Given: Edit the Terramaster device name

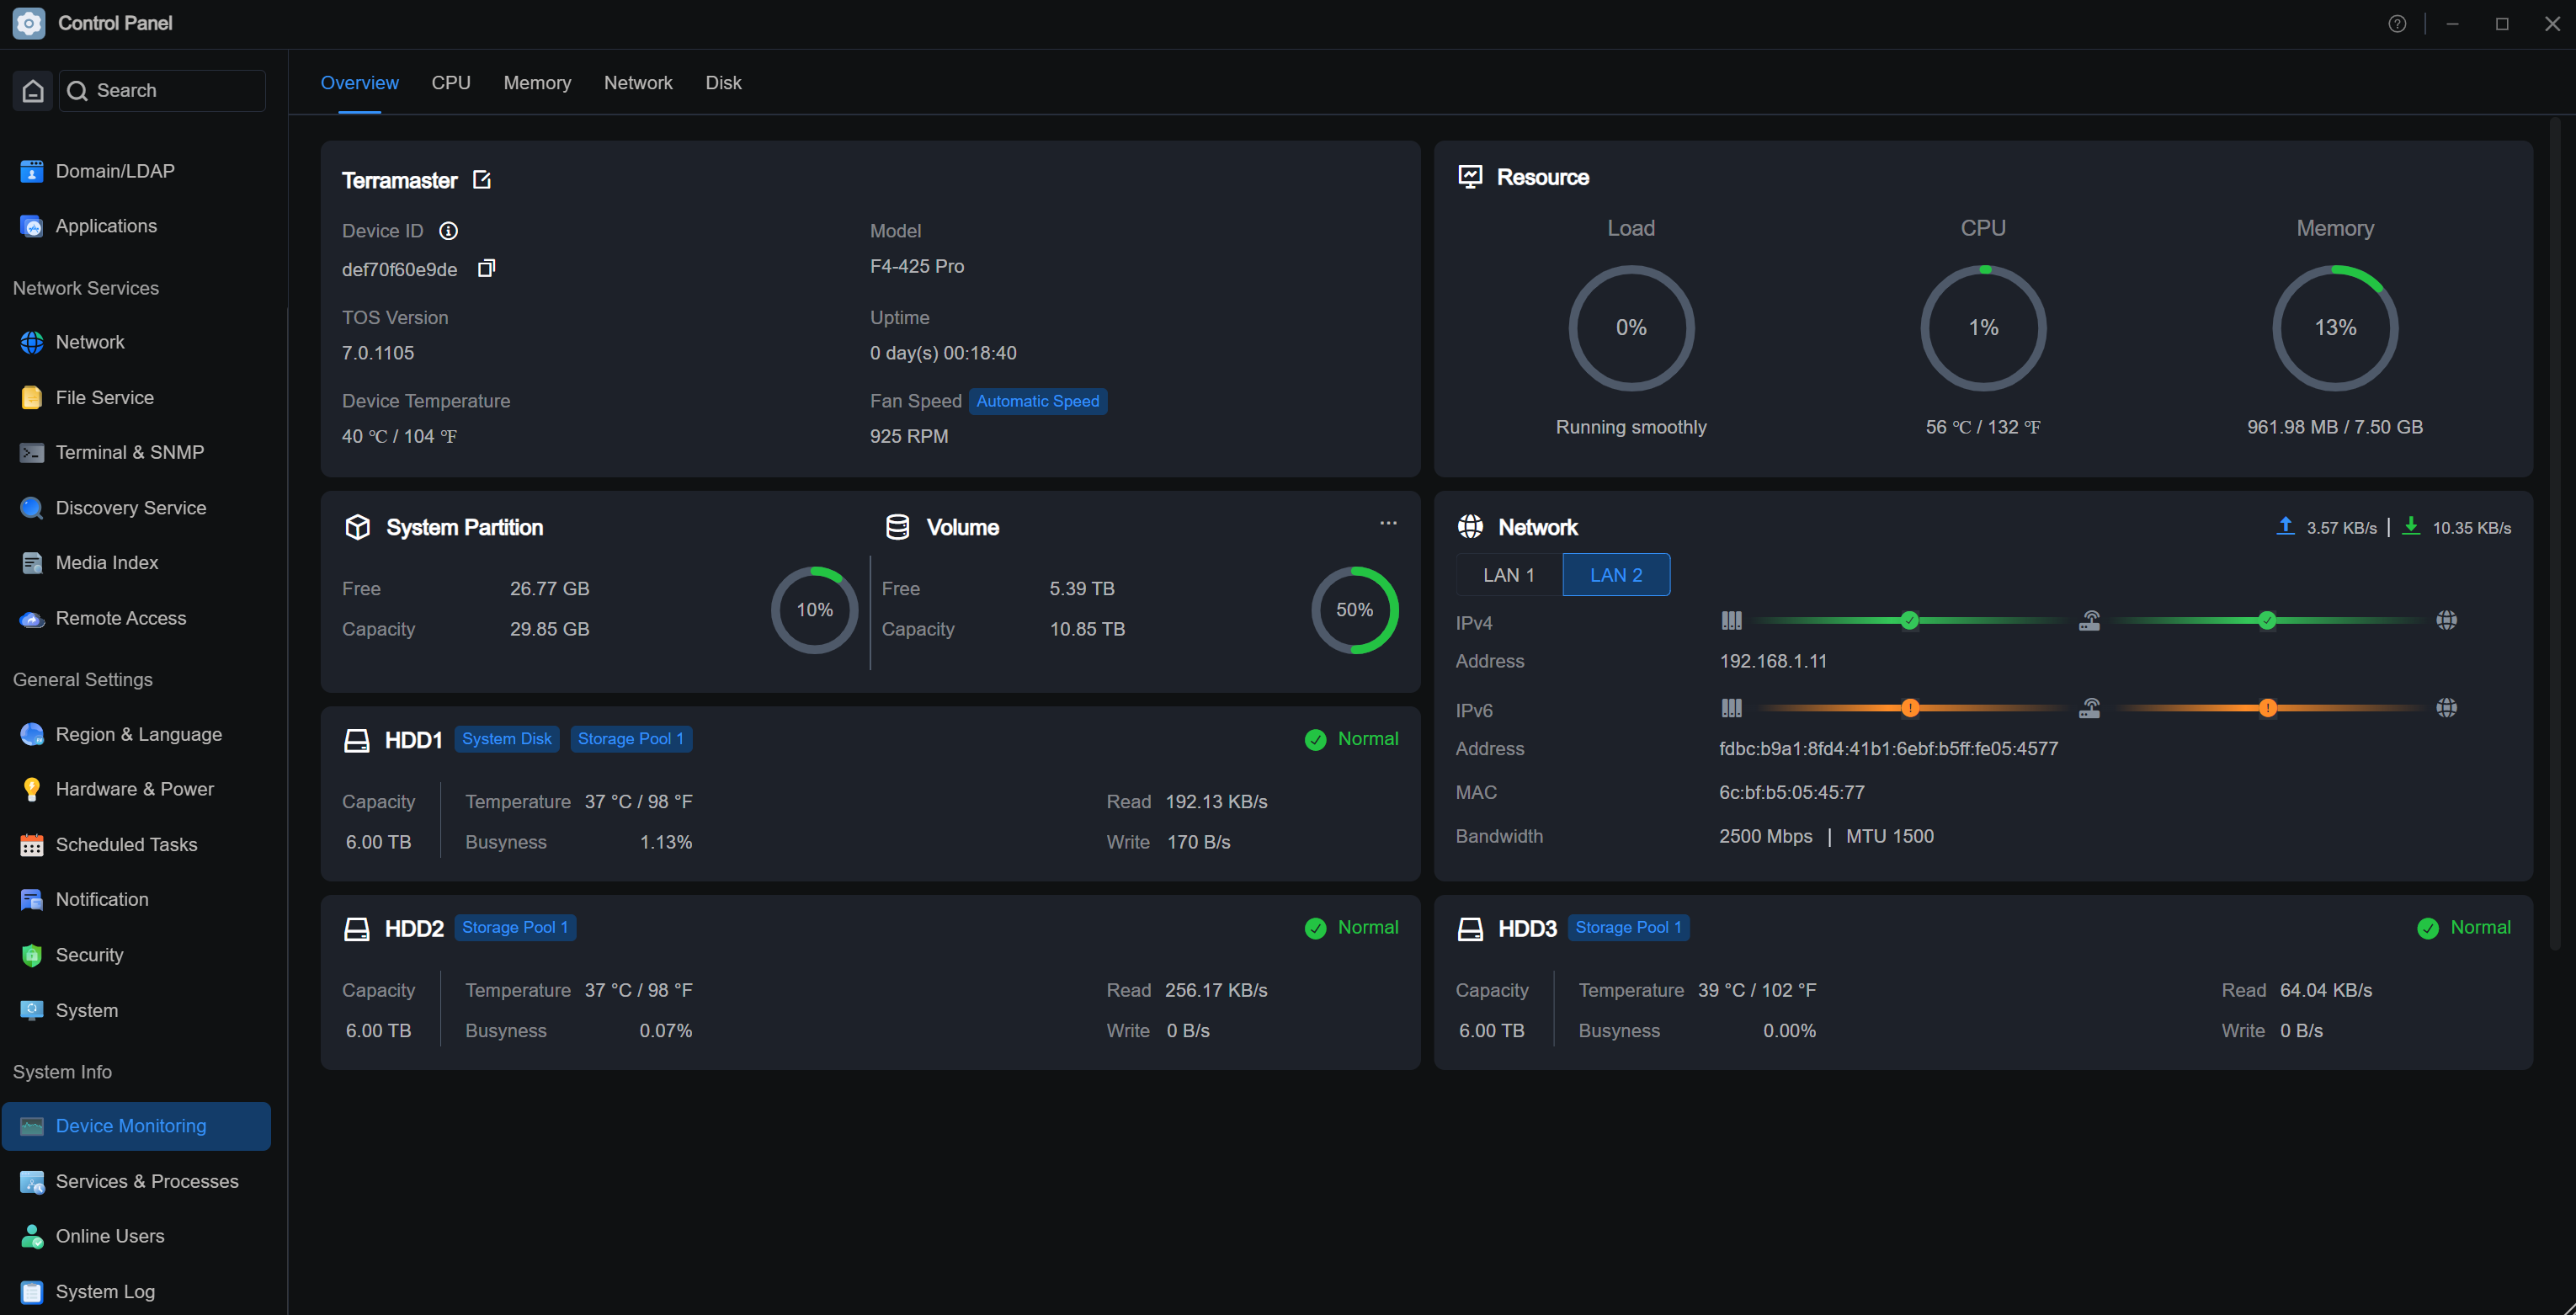Looking at the screenshot, I should coord(482,179).
